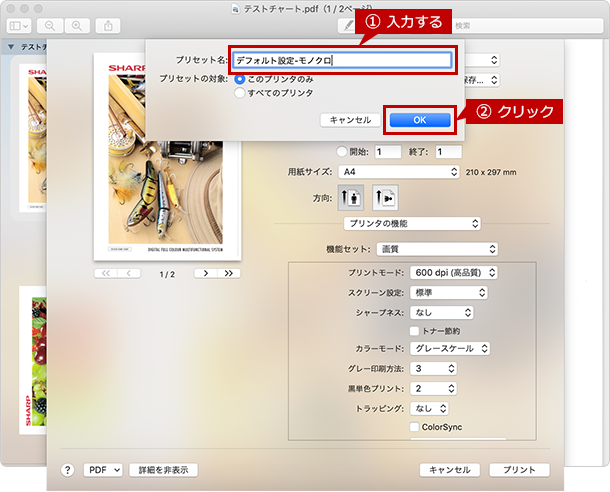Click the markup pen icon in toolbar

[x=348, y=26]
